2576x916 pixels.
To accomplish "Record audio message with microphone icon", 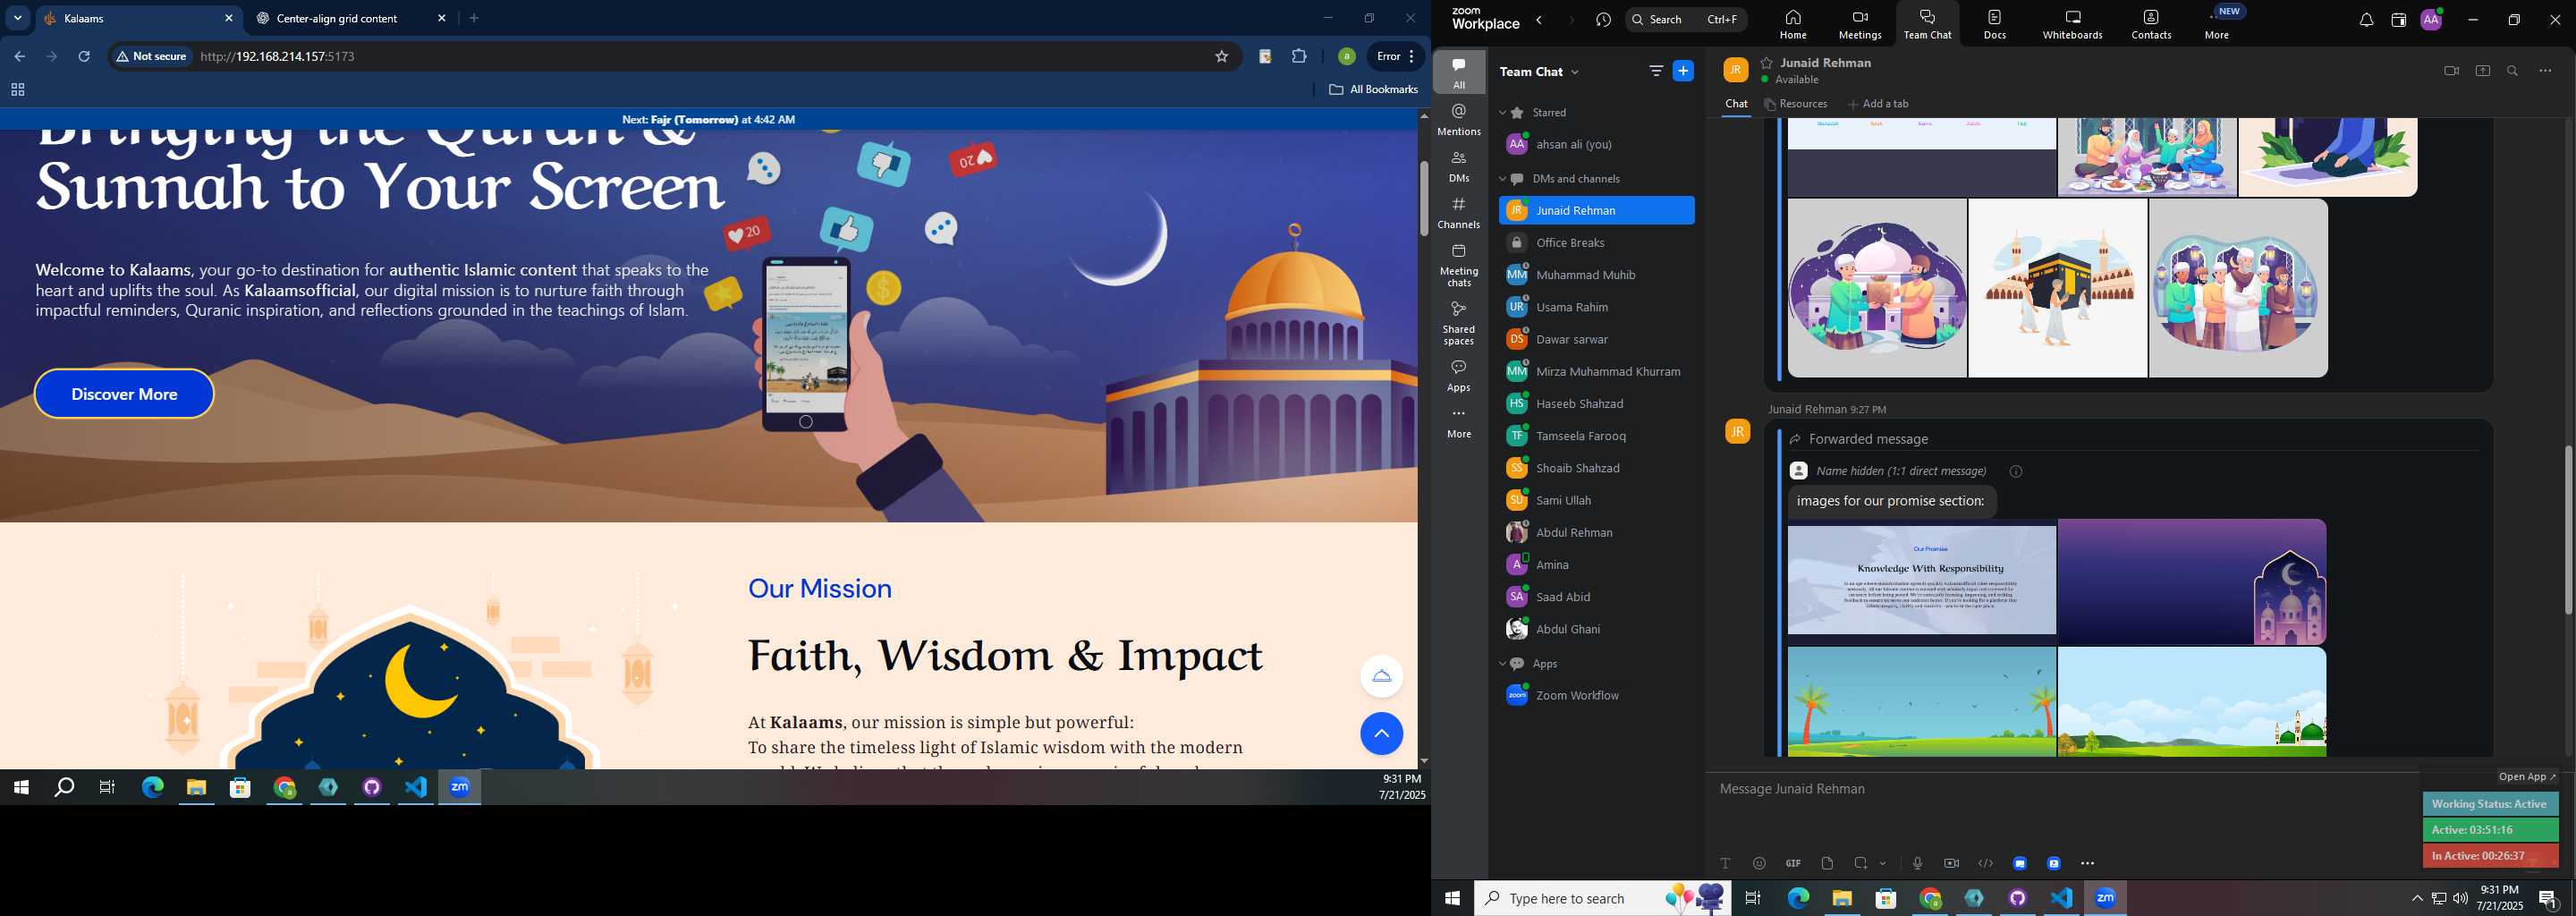I will pos(1917,863).
